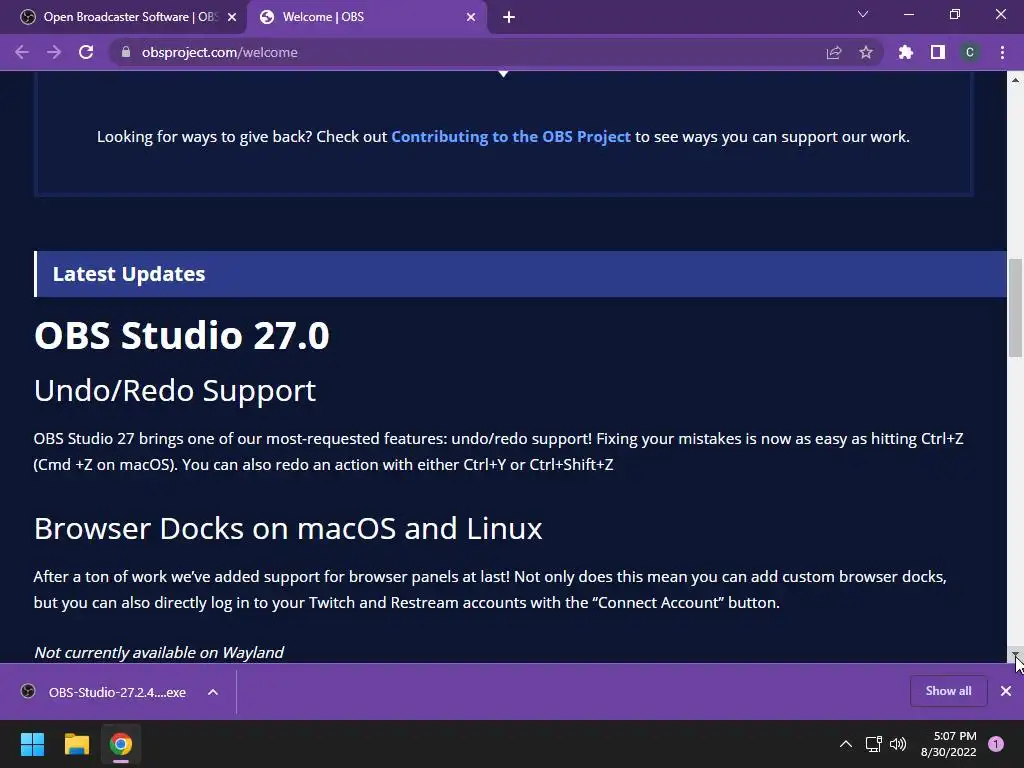This screenshot has width=1024, height=768.
Task: Open Contributing to the OBS Project link
Action: point(511,136)
